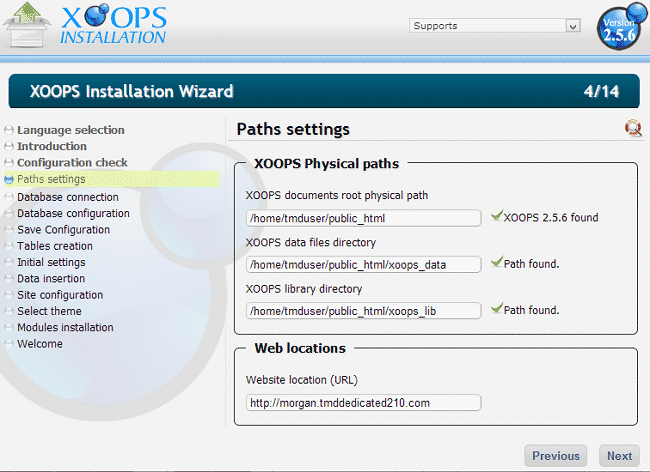Focus the XOOPS data files directory field
The height and width of the screenshot is (472, 650).
pyautogui.click(x=363, y=265)
